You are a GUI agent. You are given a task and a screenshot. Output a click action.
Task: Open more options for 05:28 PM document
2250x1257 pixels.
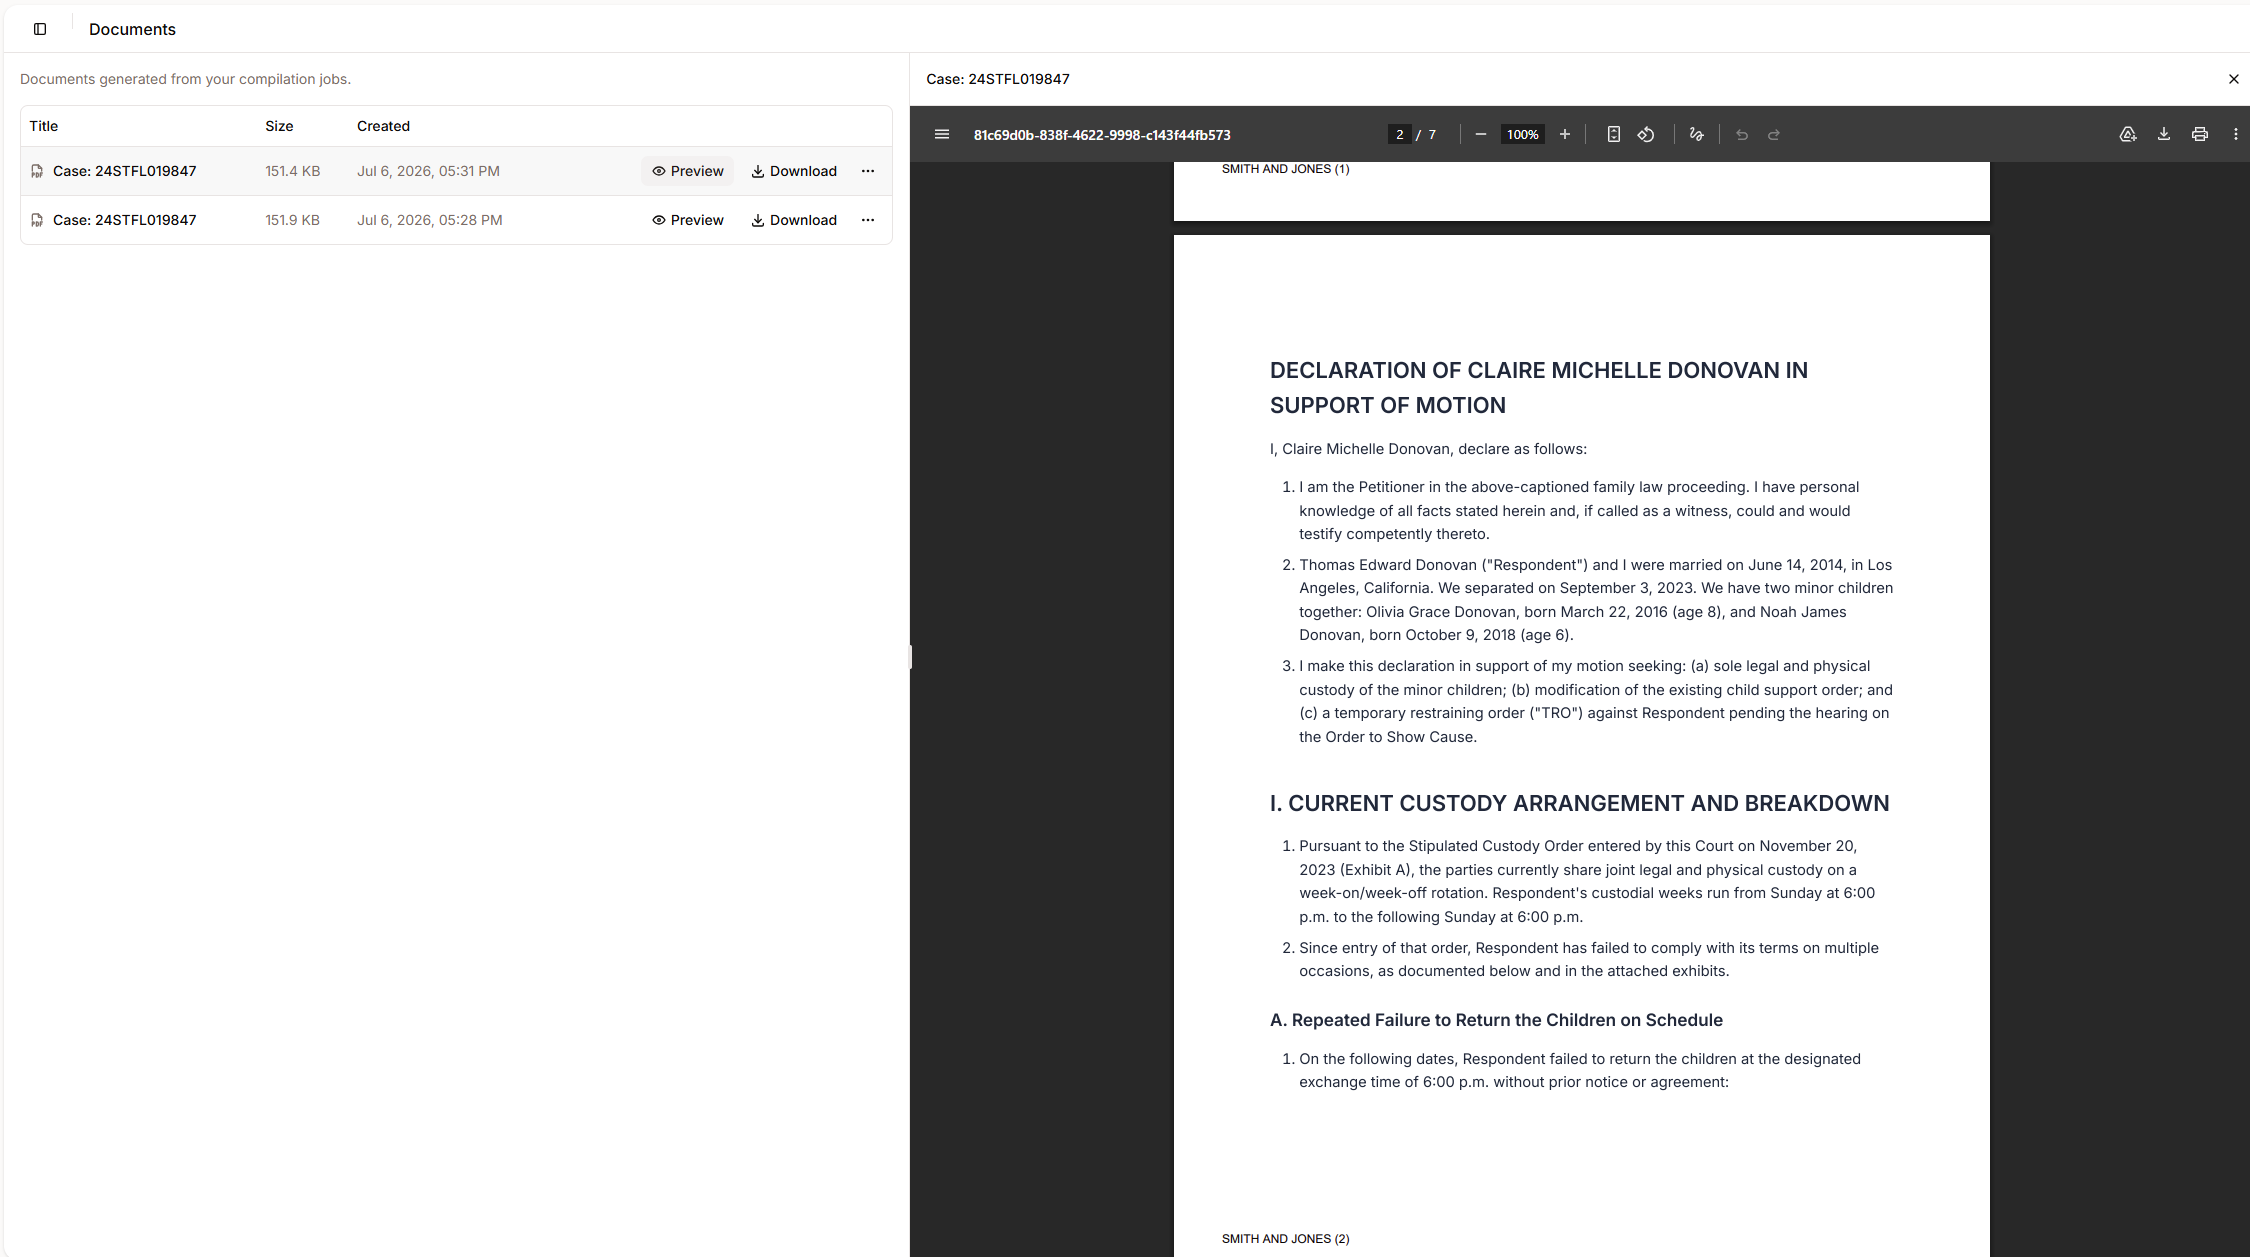868,220
